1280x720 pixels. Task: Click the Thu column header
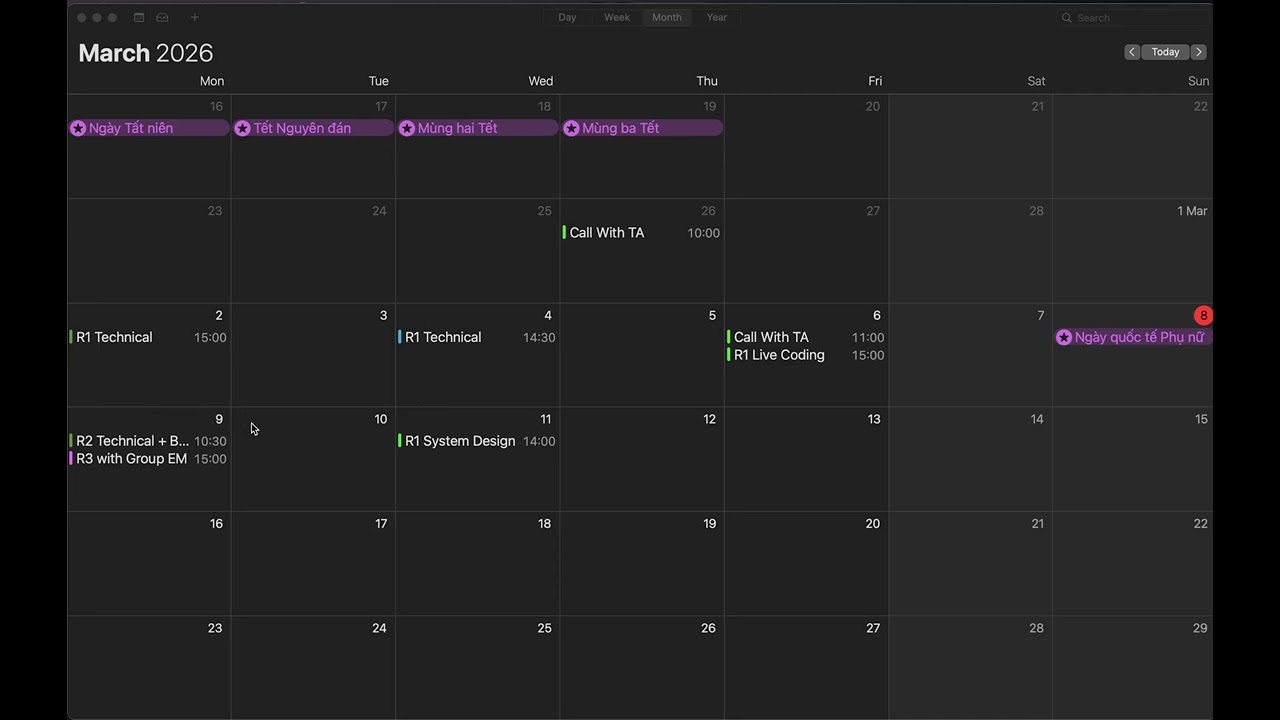[707, 81]
